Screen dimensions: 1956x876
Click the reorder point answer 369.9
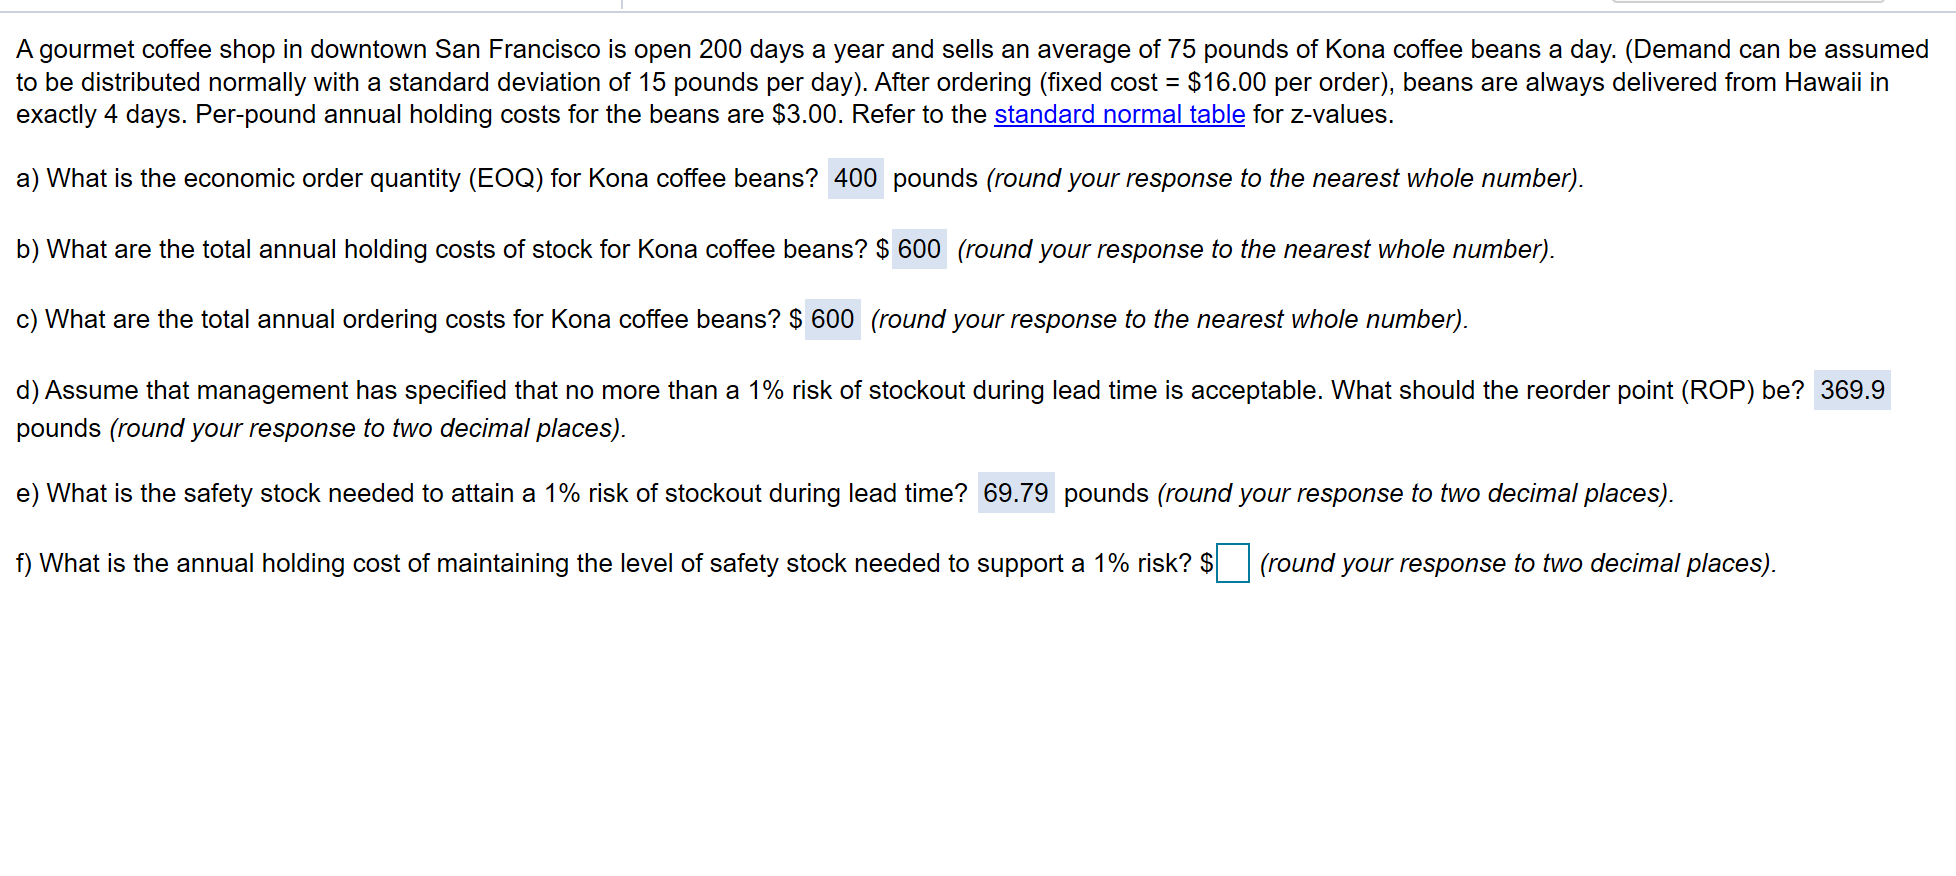pyautogui.click(x=1851, y=390)
